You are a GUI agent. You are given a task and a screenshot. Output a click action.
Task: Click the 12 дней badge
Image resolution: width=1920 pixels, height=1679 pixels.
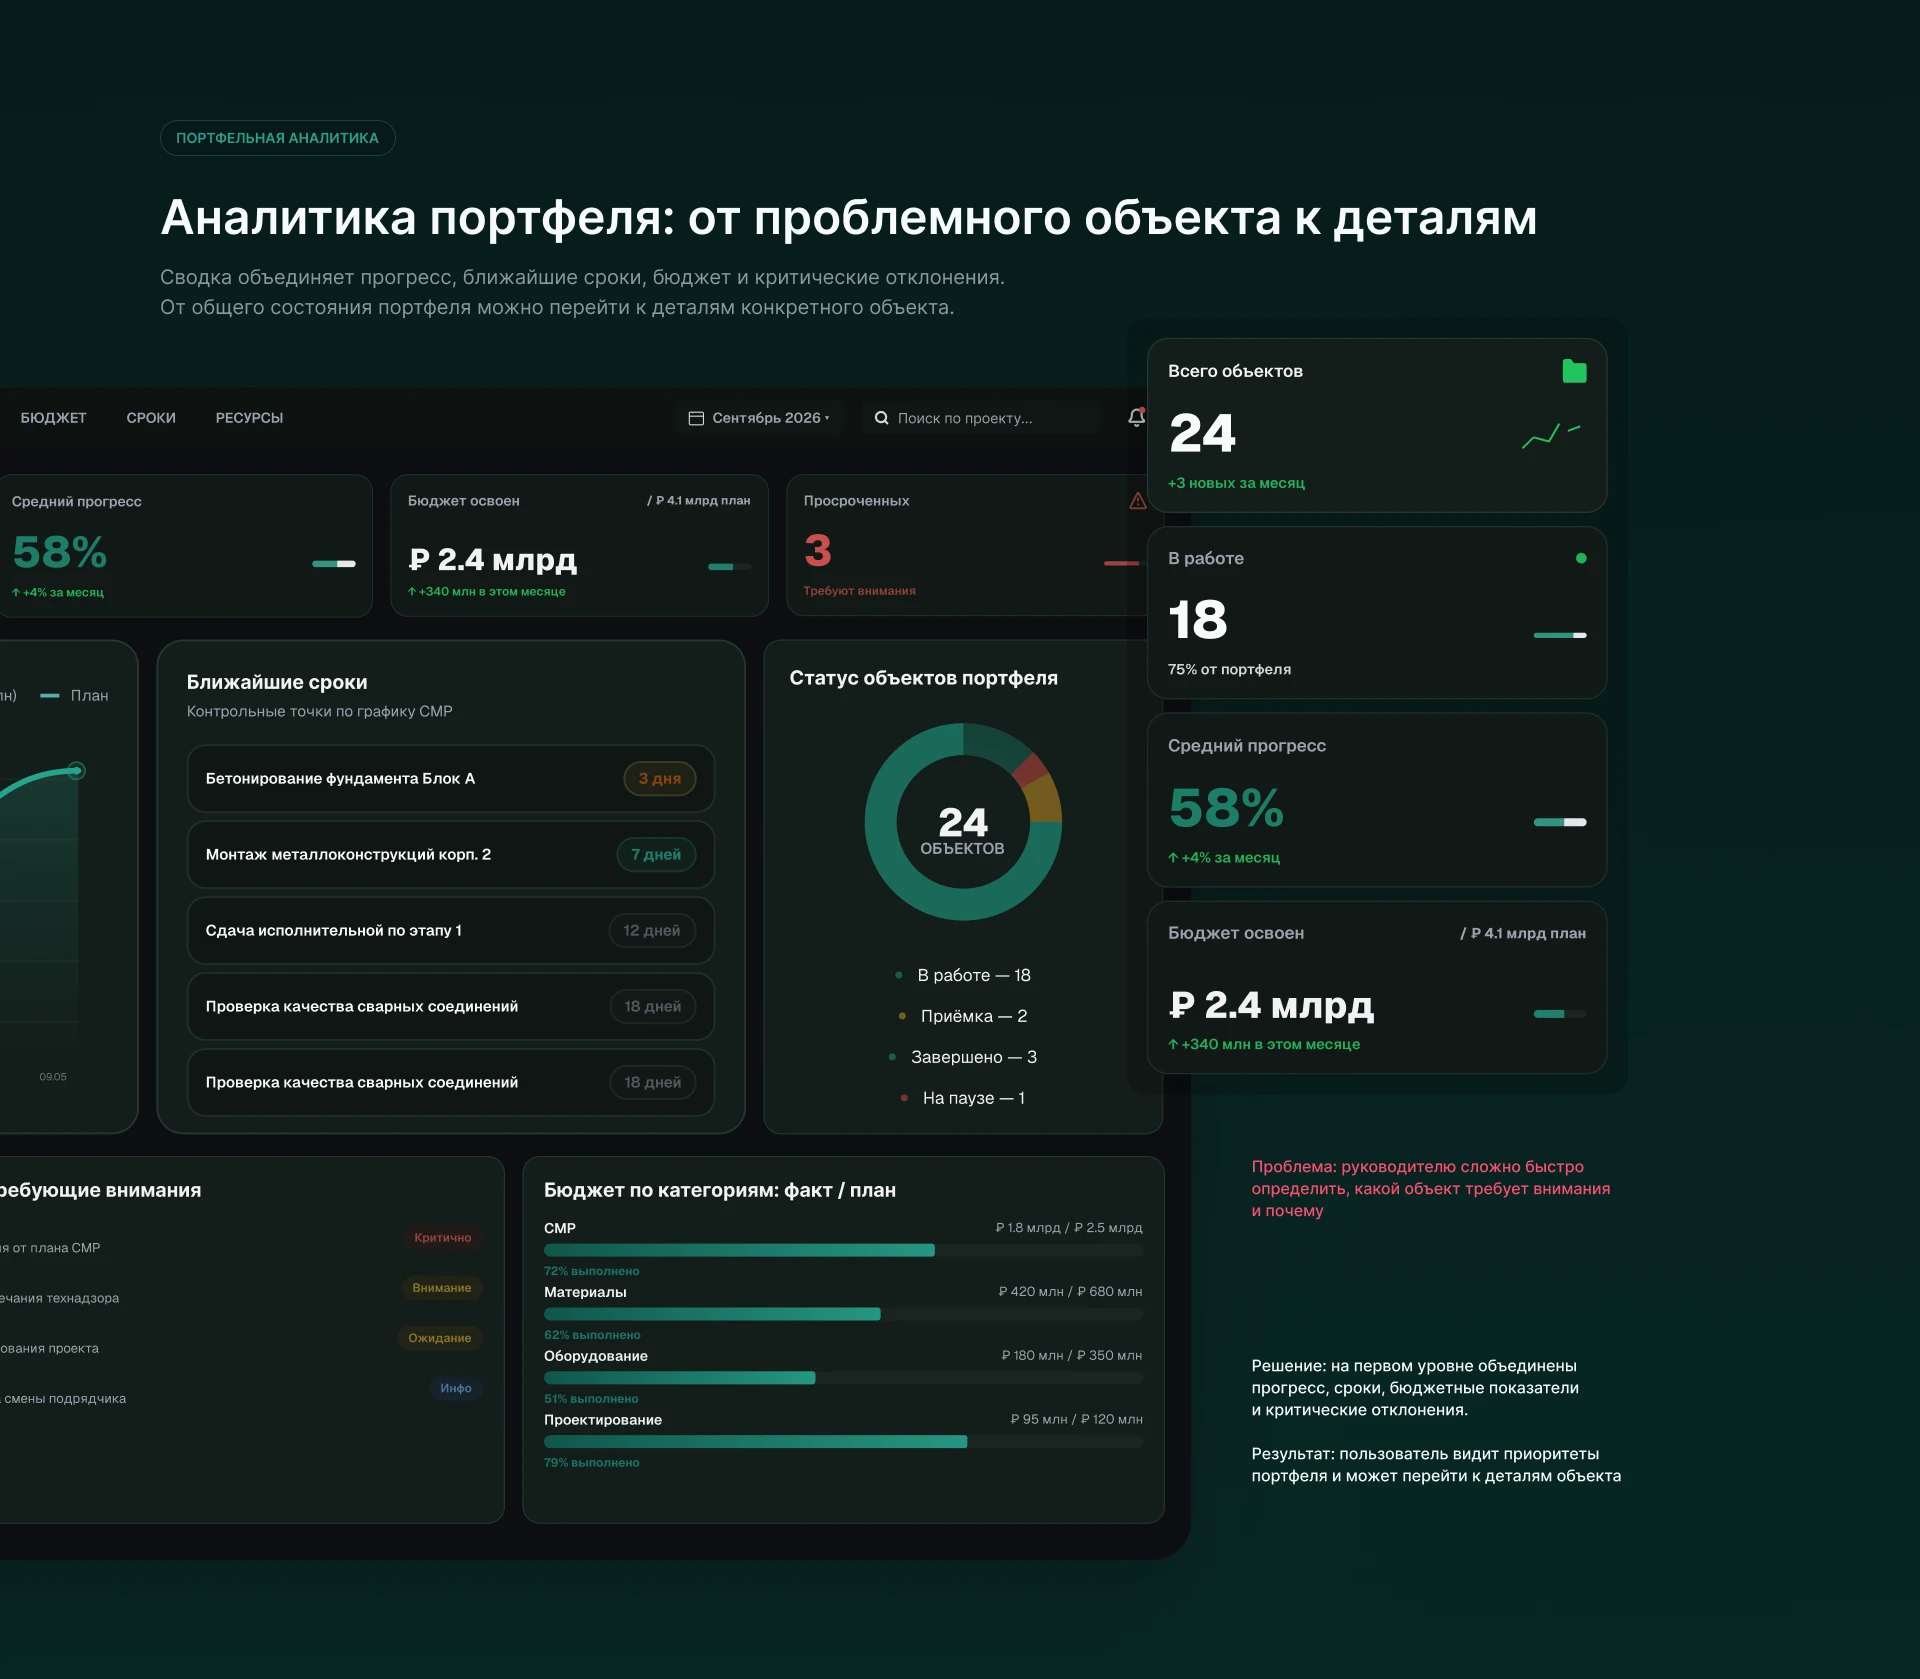pyautogui.click(x=652, y=930)
